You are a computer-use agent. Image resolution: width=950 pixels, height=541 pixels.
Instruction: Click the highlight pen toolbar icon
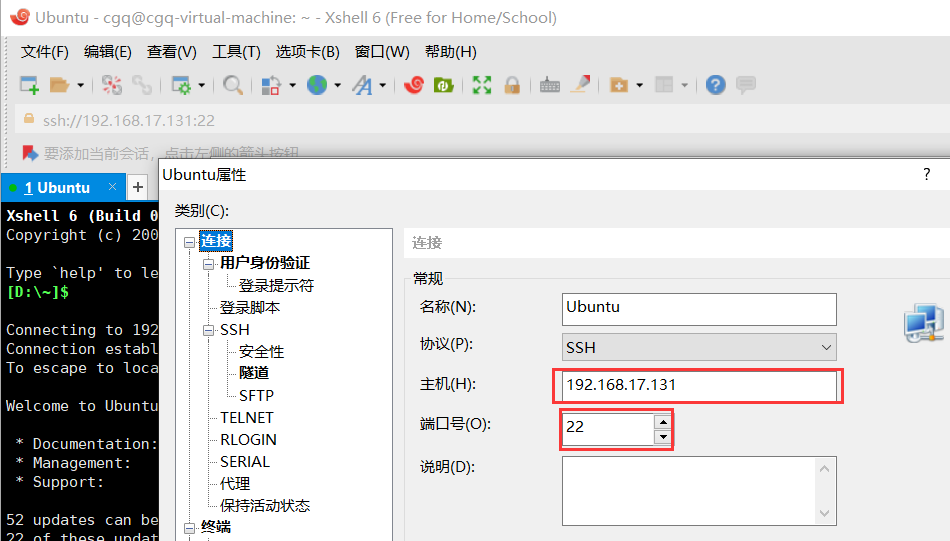point(580,84)
